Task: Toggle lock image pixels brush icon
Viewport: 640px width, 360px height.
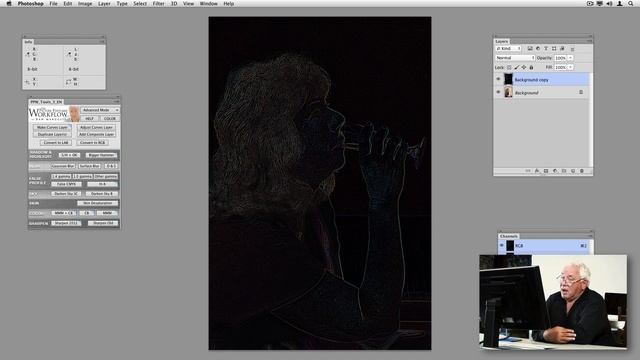Action: (517, 67)
